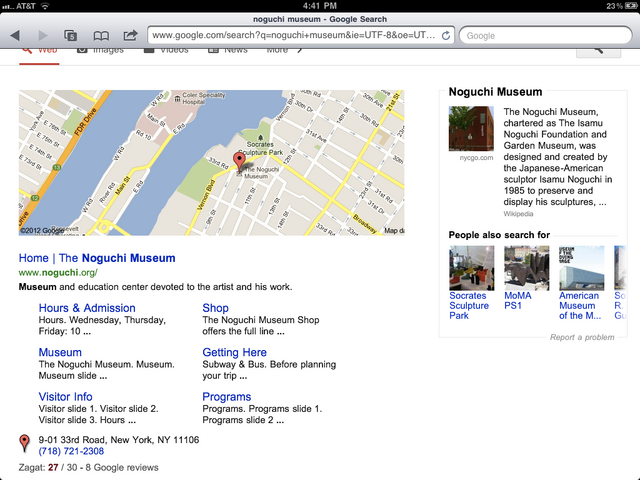Image resolution: width=640 pixels, height=480 pixels.
Task: Click the www.noguchi.org green URL
Action: click(58, 272)
